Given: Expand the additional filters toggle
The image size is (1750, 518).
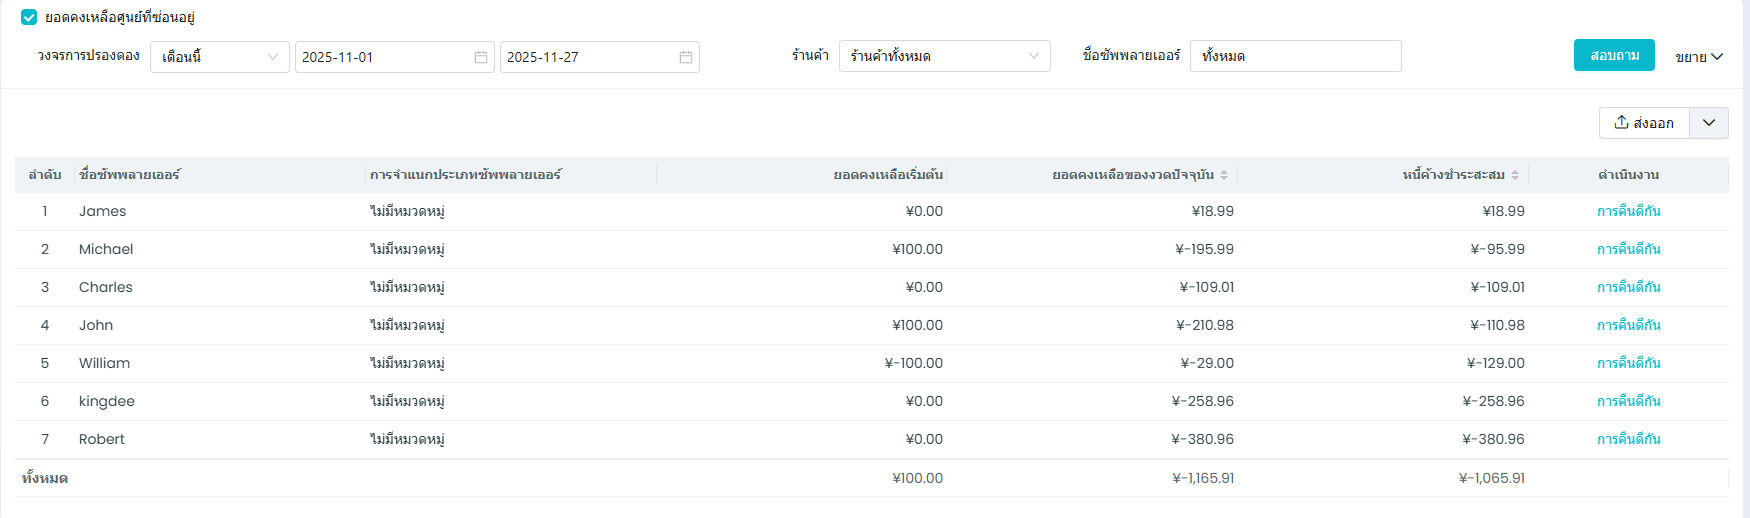Looking at the screenshot, I should [x=1698, y=57].
